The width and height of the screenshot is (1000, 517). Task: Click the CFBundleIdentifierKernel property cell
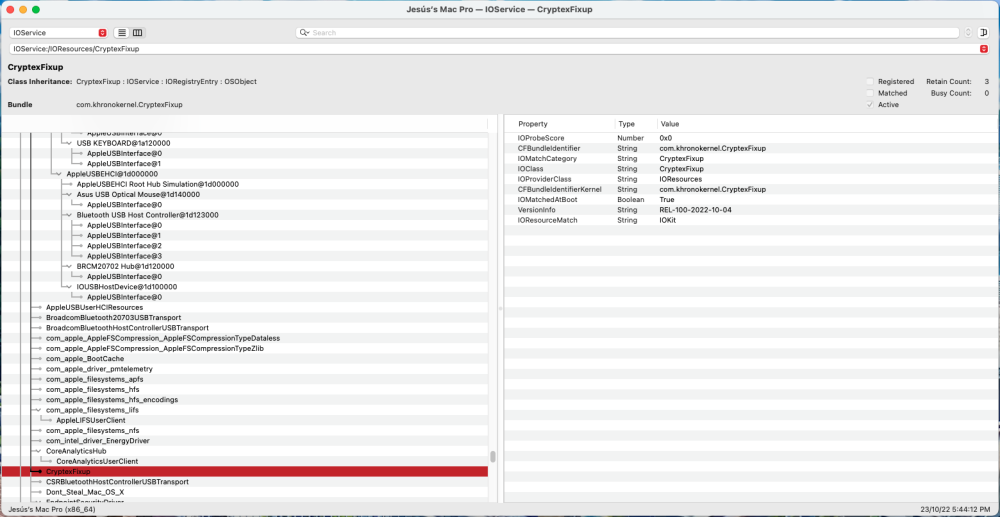click(559, 189)
